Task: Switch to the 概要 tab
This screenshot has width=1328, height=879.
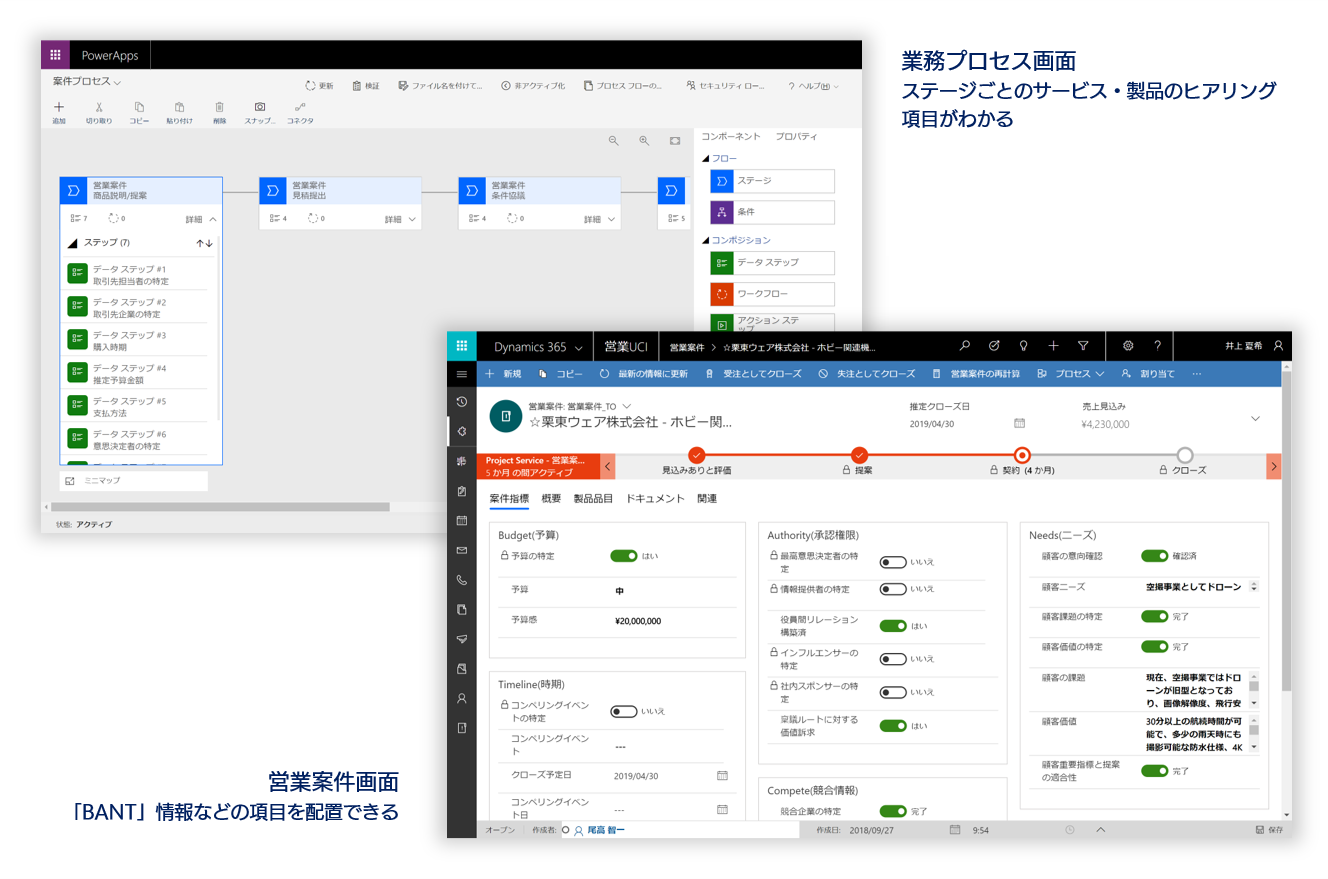Action: (551, 498)
